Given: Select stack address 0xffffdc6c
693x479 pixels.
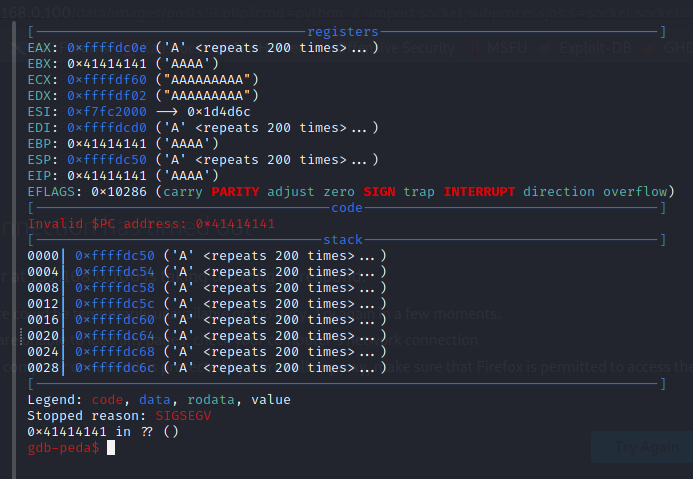Looking at the screenshot, I should (114, 368).
